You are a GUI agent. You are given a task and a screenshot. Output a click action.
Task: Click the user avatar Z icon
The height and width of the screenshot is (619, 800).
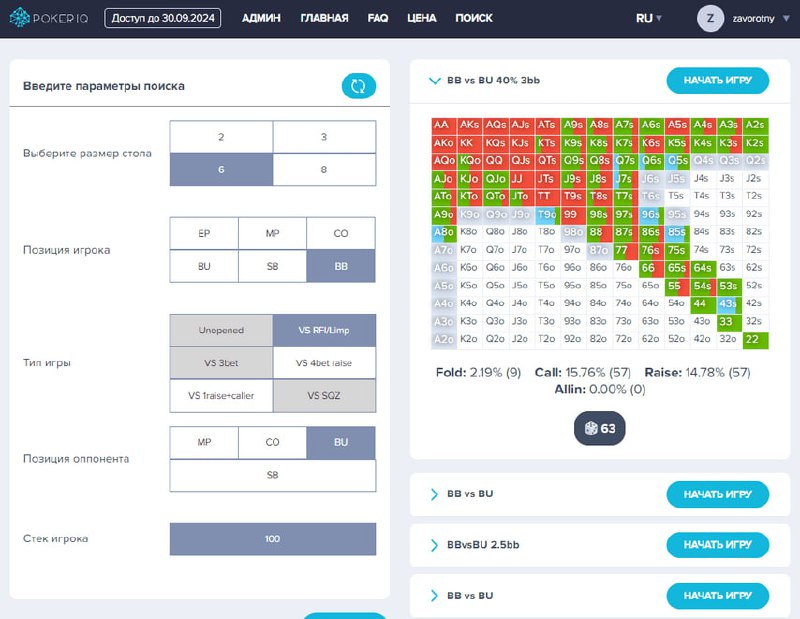(710, 18)
